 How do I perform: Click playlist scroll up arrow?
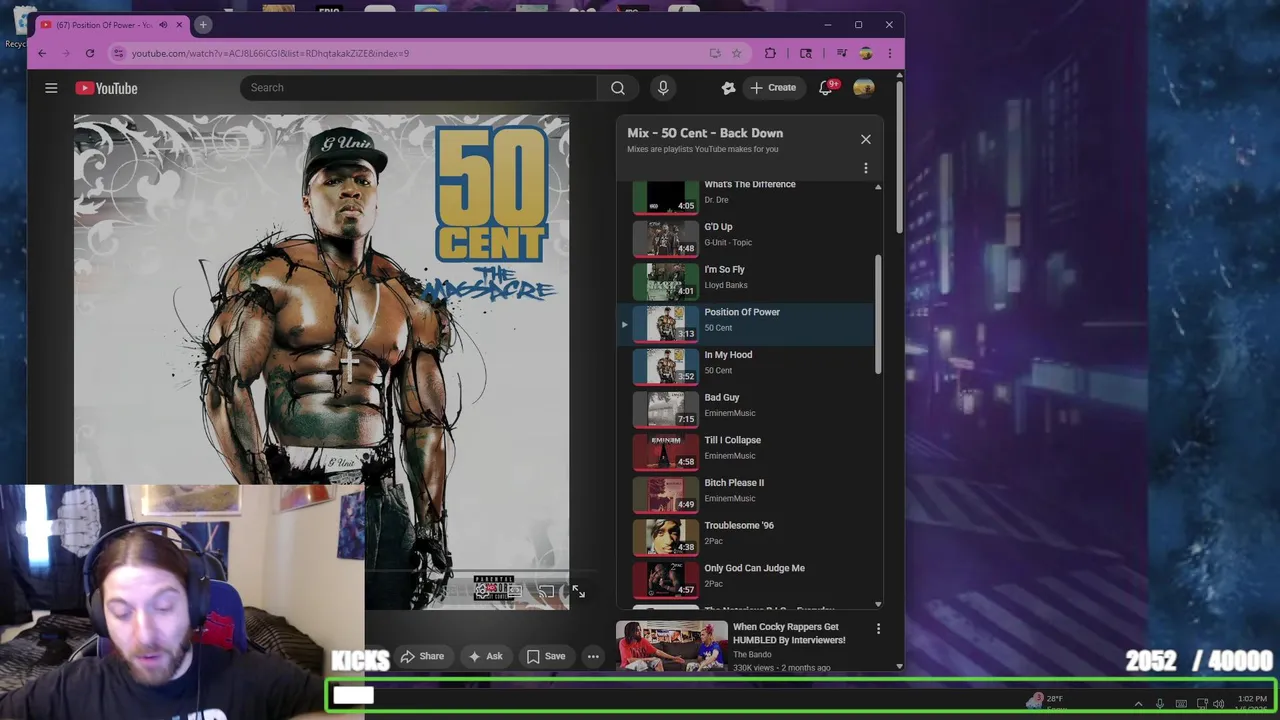pos(878,187)
